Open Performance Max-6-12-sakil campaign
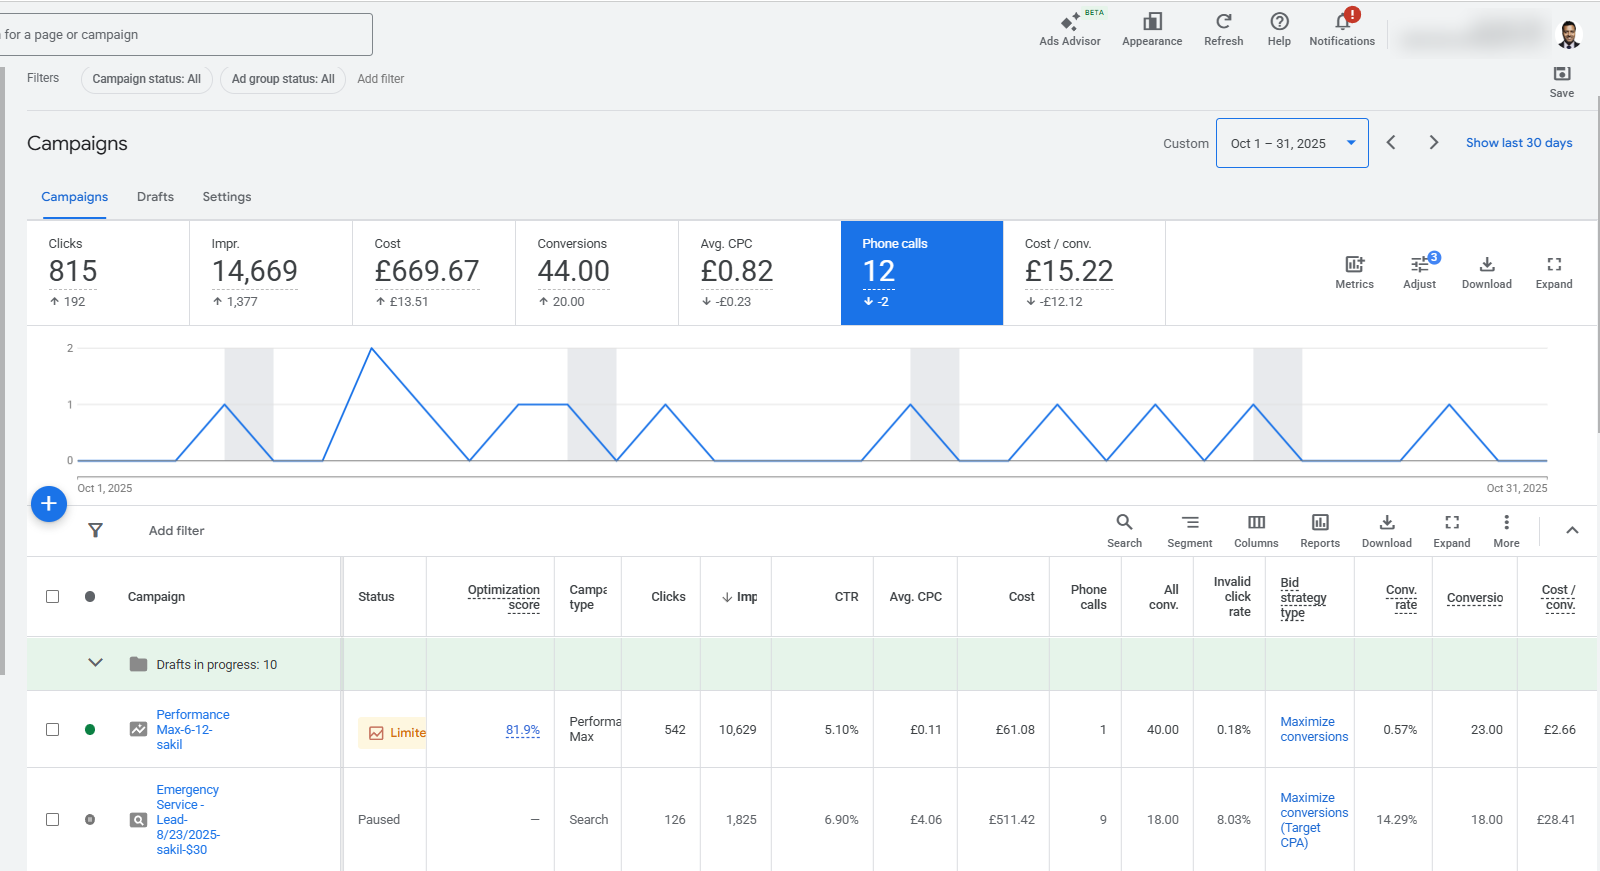Image resolution: width=1600 pixels, height=871 pixels. coord(192,729)
